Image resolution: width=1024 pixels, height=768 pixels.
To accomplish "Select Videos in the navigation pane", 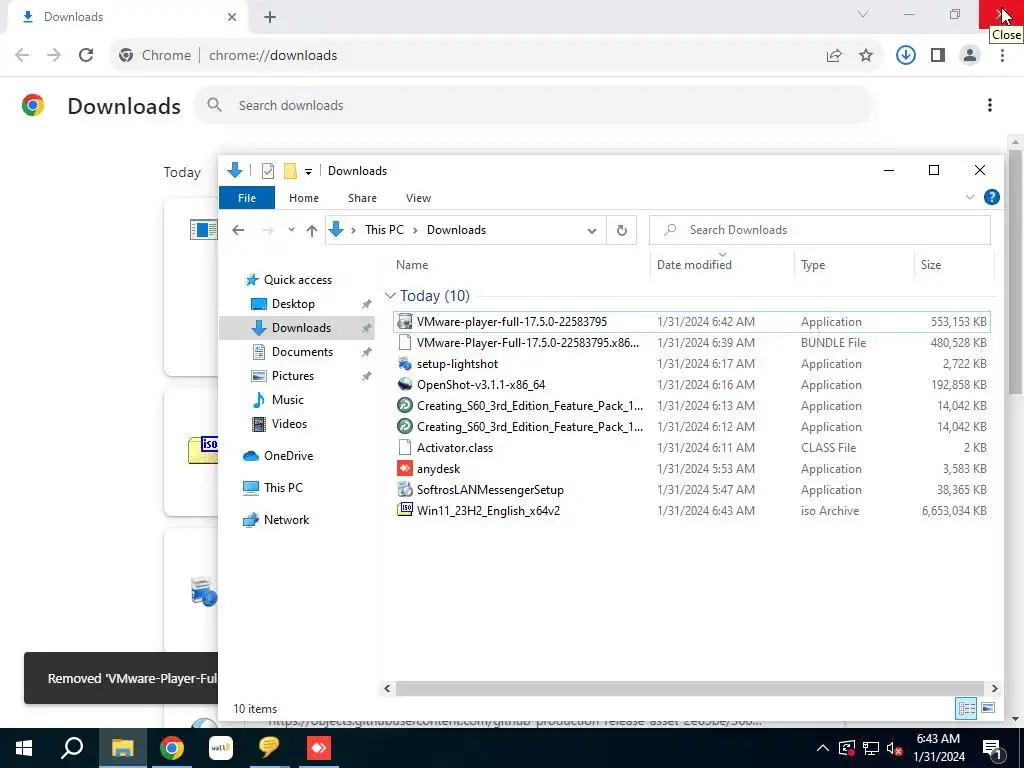I will point(289,424).
